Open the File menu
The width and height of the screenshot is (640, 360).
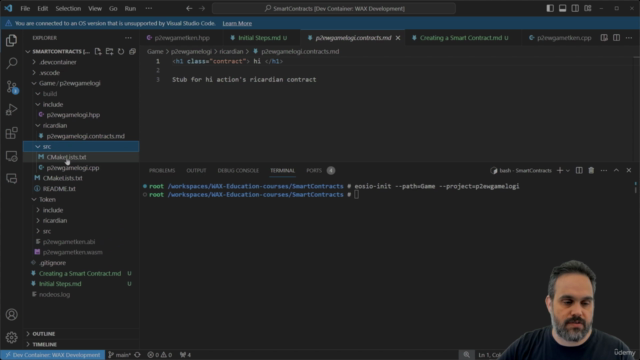(x=25, y=8)
